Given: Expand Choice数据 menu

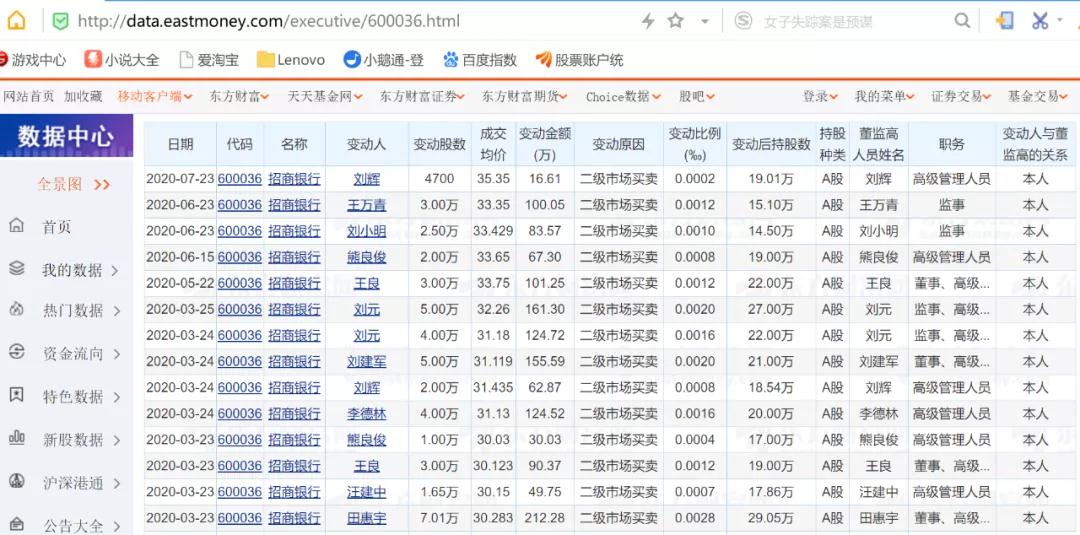Looking at the screenshot, I should pyautogui.click(x=623, y=96).
